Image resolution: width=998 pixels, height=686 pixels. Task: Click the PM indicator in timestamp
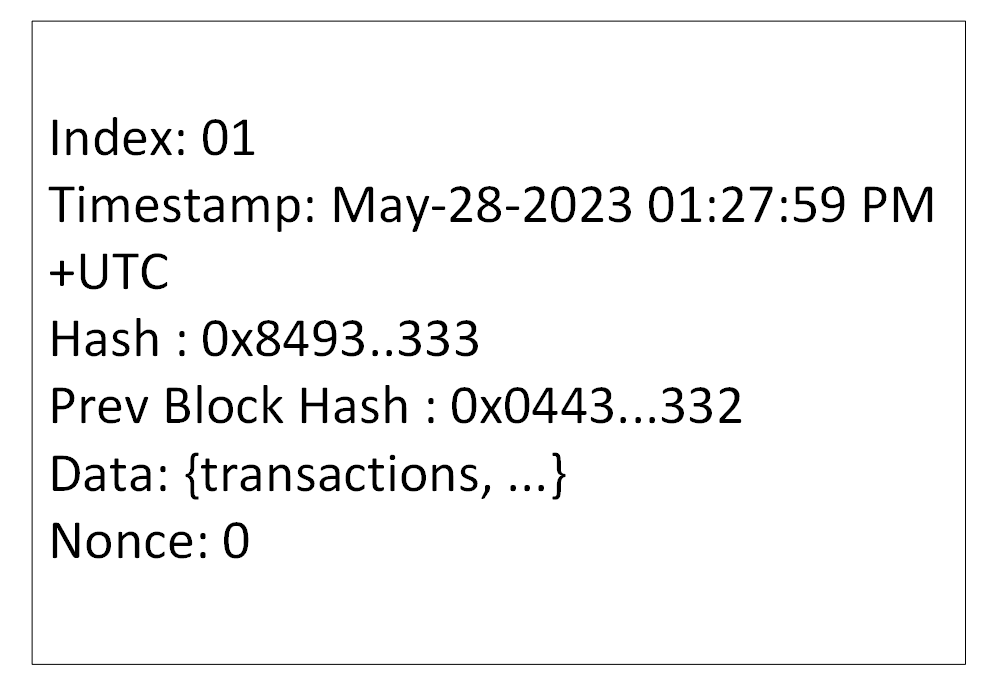pyautogui.click(x=897, y=206)
